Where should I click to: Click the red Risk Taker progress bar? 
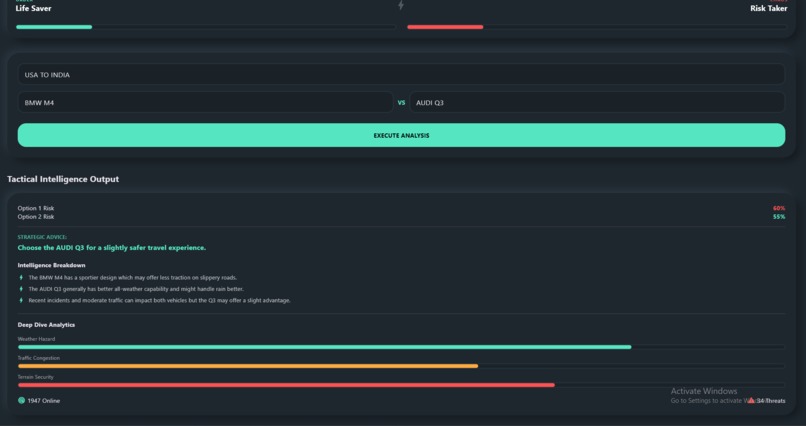coord(445,27)
